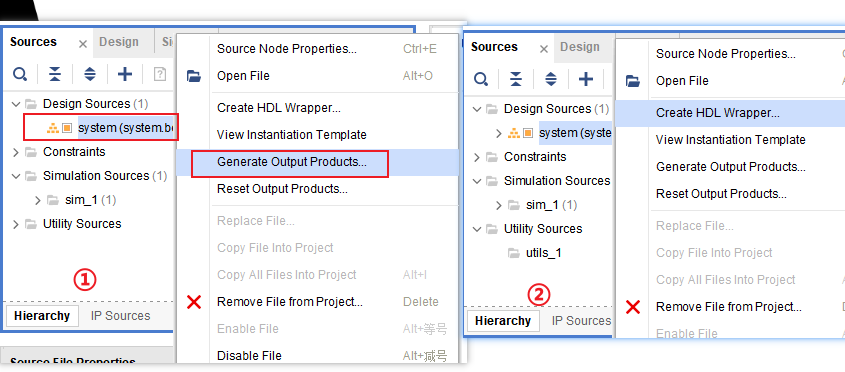
Task: Select utils_1 folder in right tree
Action: pyautogui.click(x=543, y=253)
